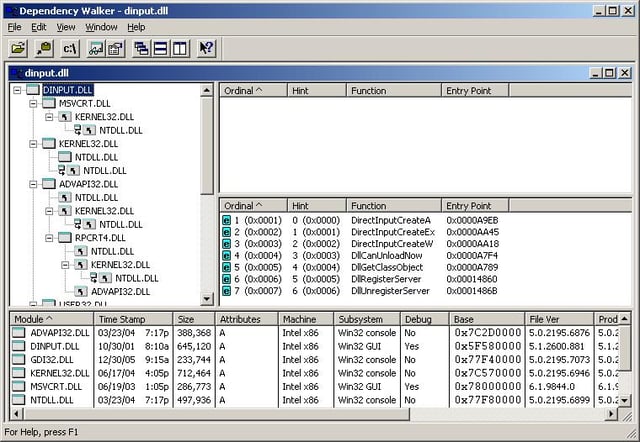Click the export icon beside DirectInputCreateEx

click(226, 232)
